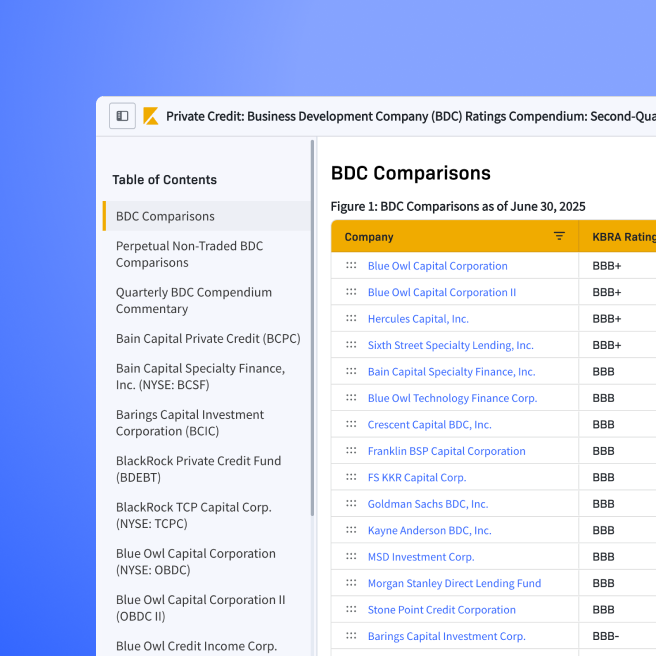Viewport: 656px width, 656px height.
Task: Grab the drag handle for Blue Owl Capital Corporation
Action: [x=351, y=265]
